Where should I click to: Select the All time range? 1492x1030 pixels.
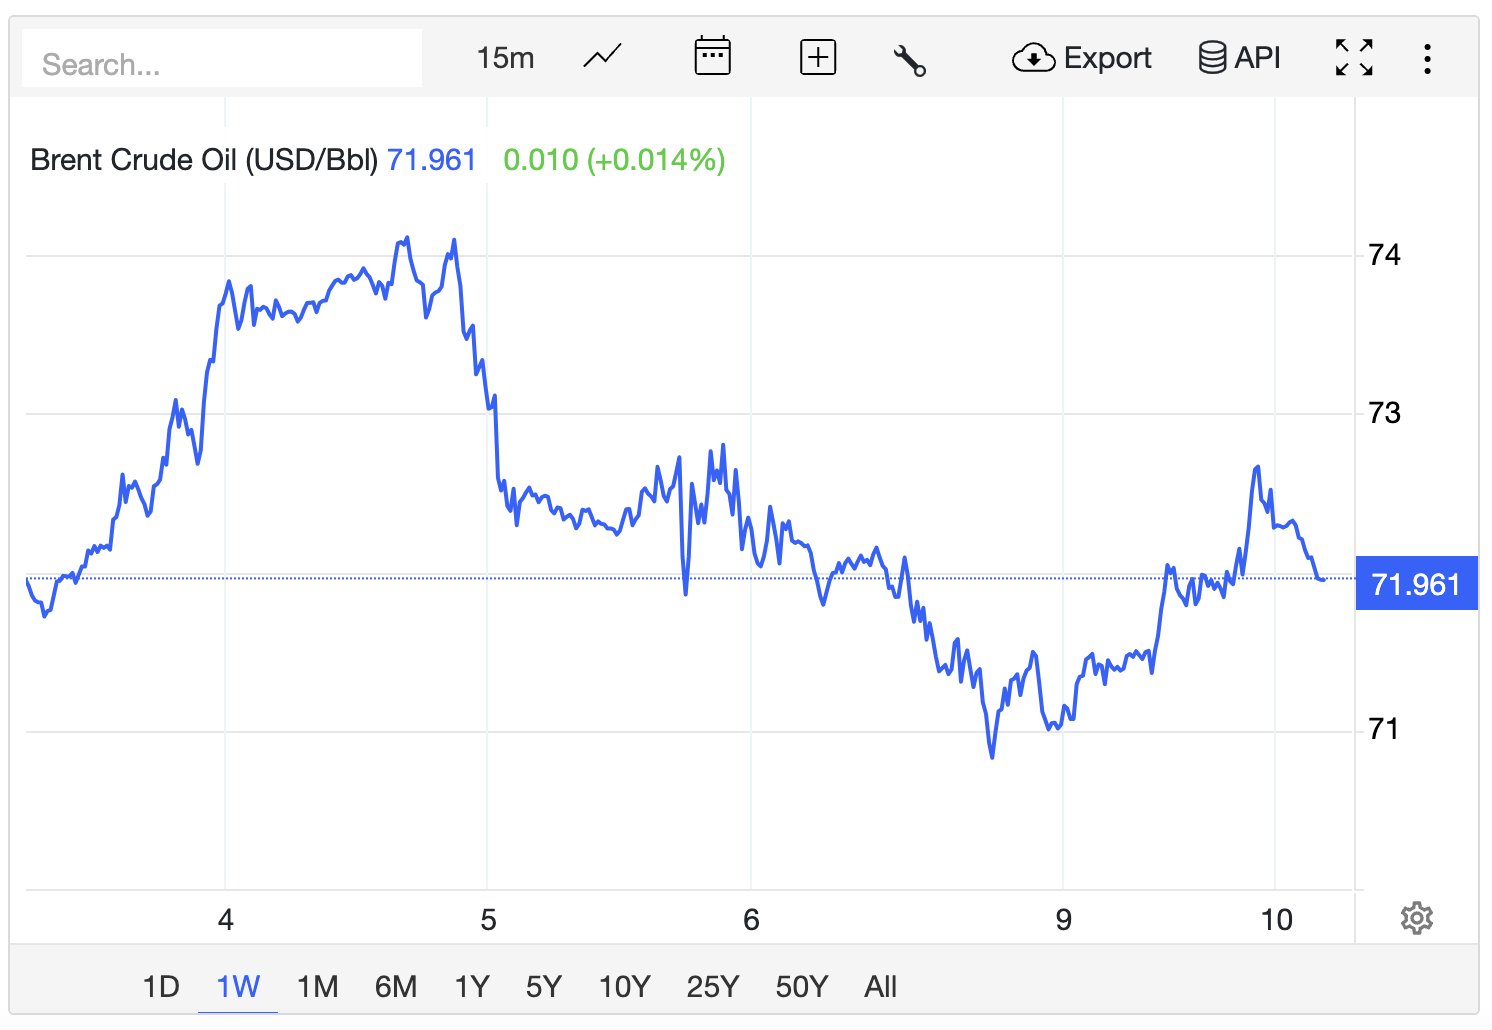coord(880,987)
